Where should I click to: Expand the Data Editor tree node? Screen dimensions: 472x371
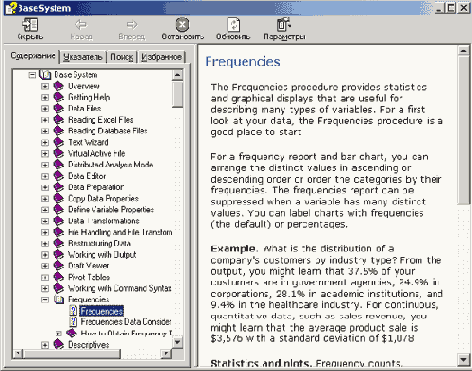[45, 176]
